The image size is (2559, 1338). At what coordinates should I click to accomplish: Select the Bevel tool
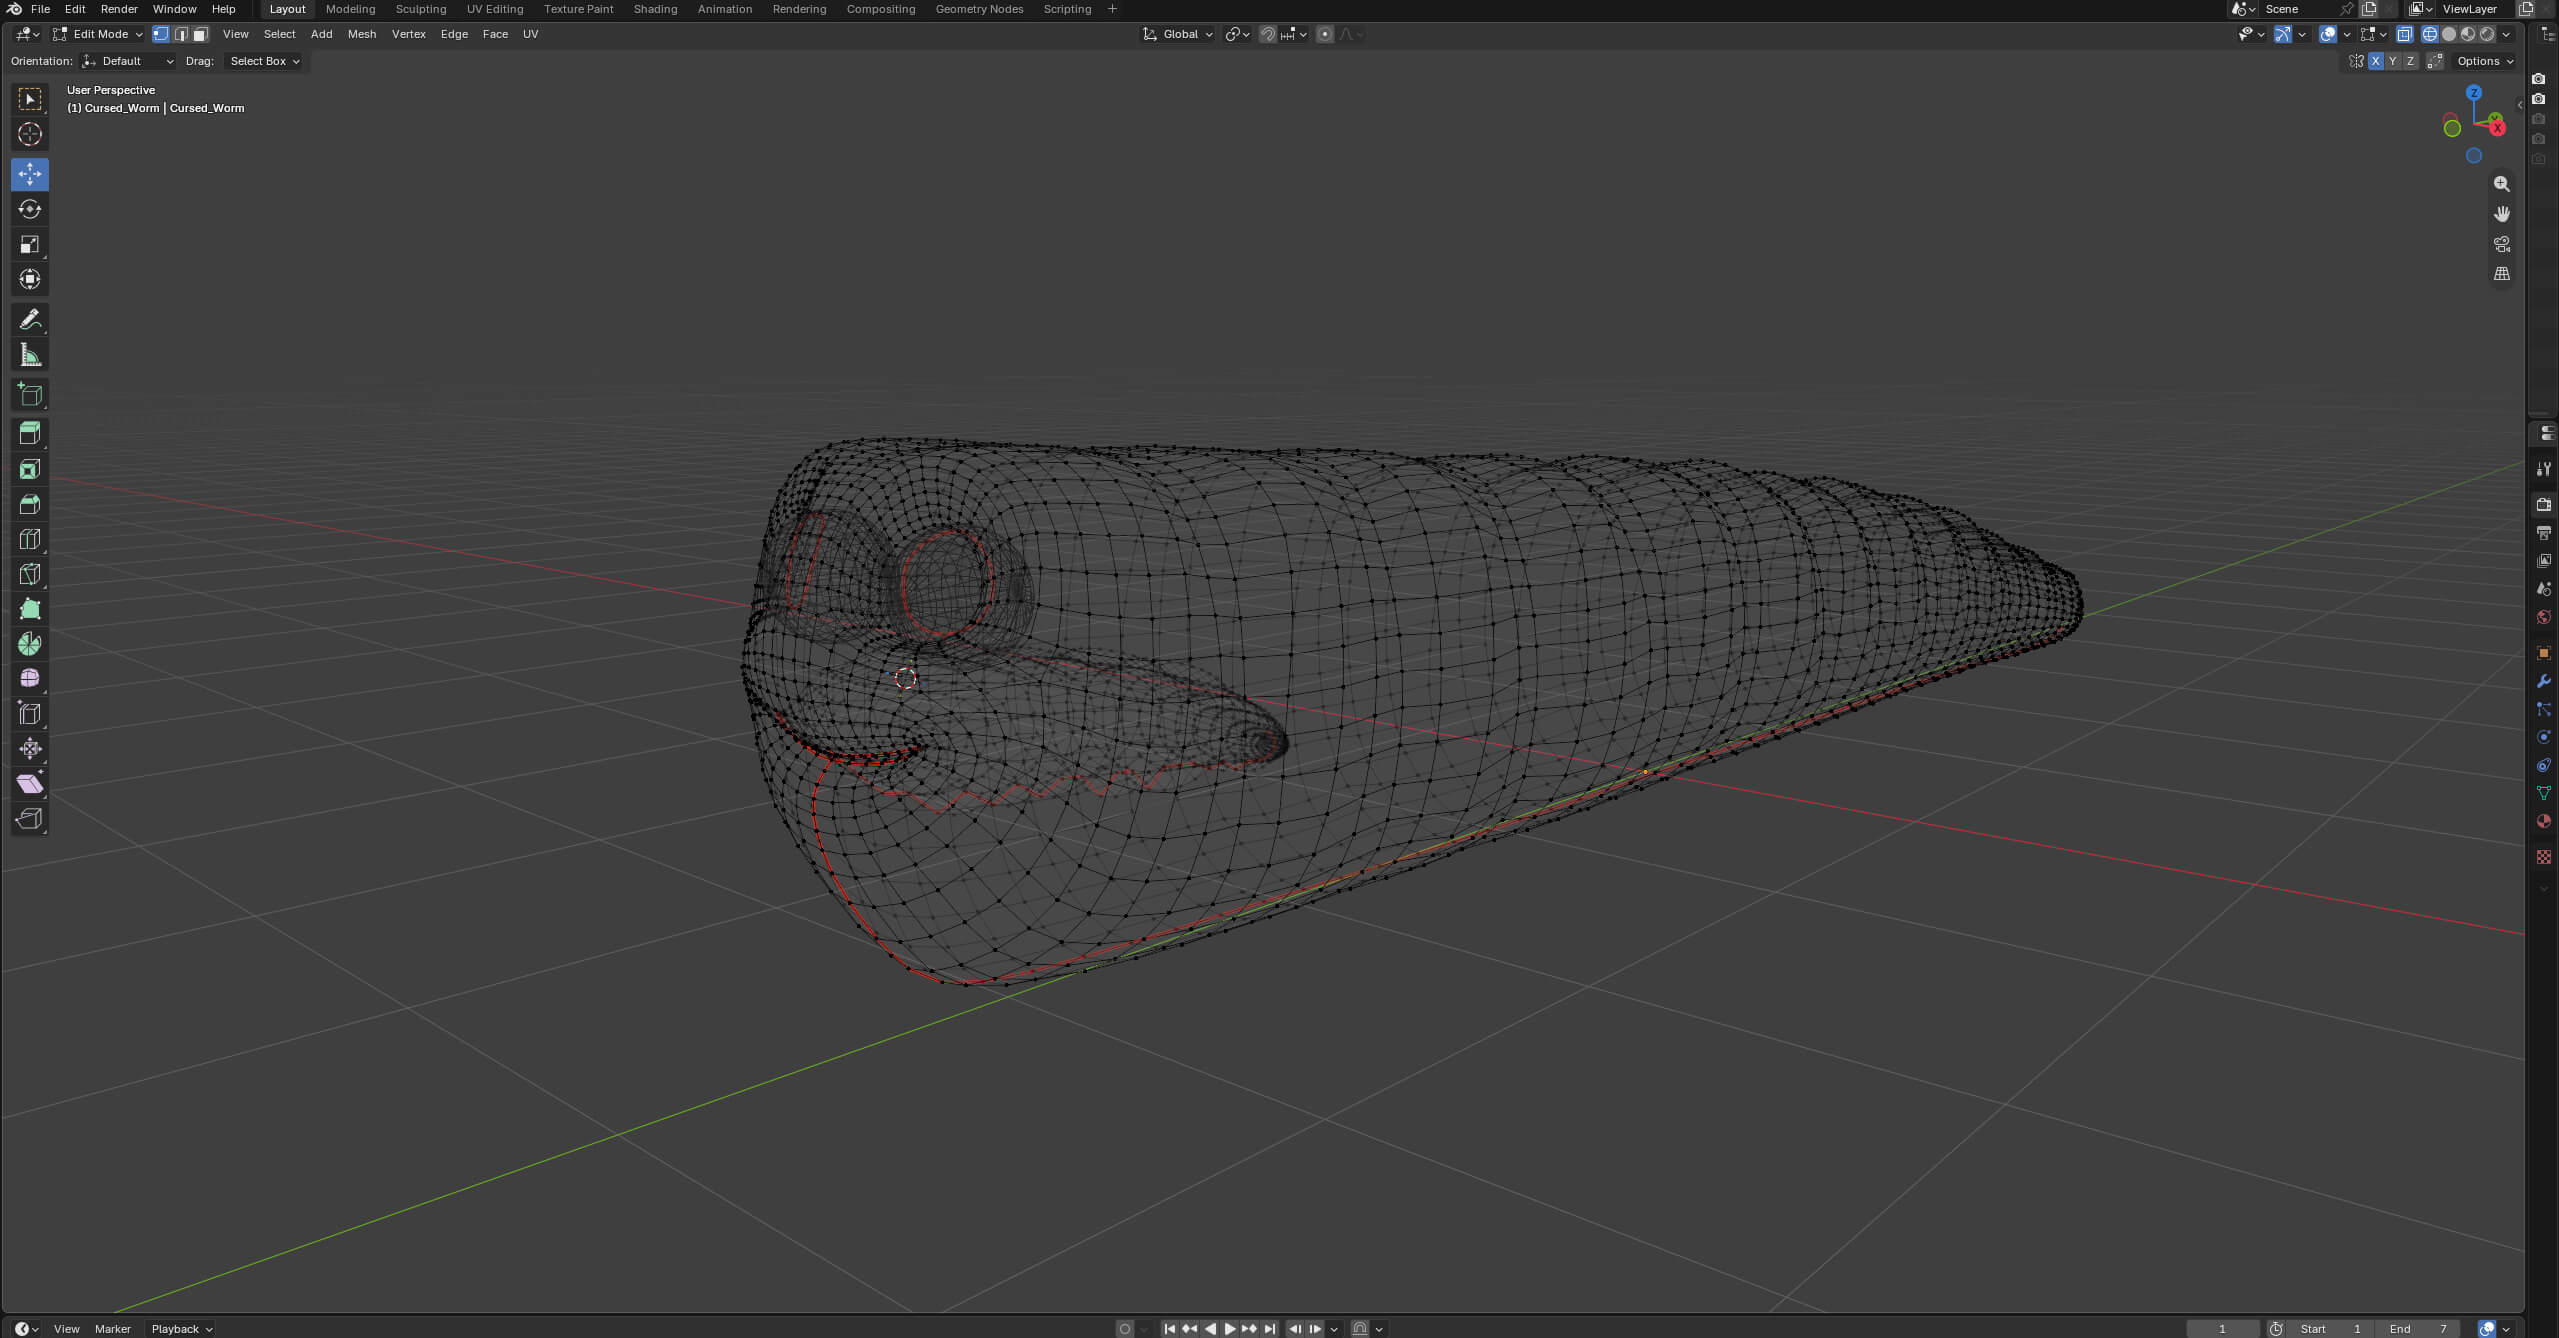click(30, 504)
